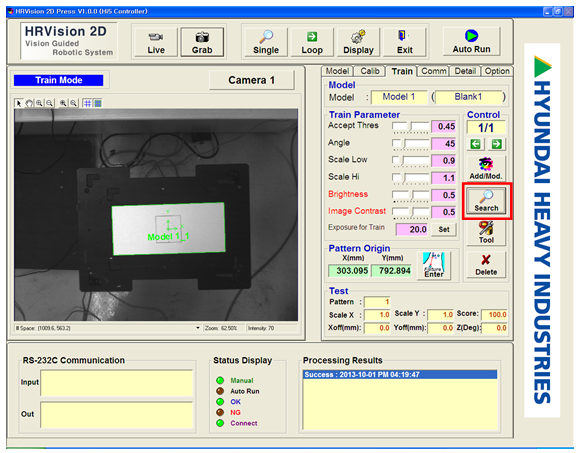Select the Success result entry in Processing Results
The height and width of the screenshot is (453, 580).
coord(400,375)
